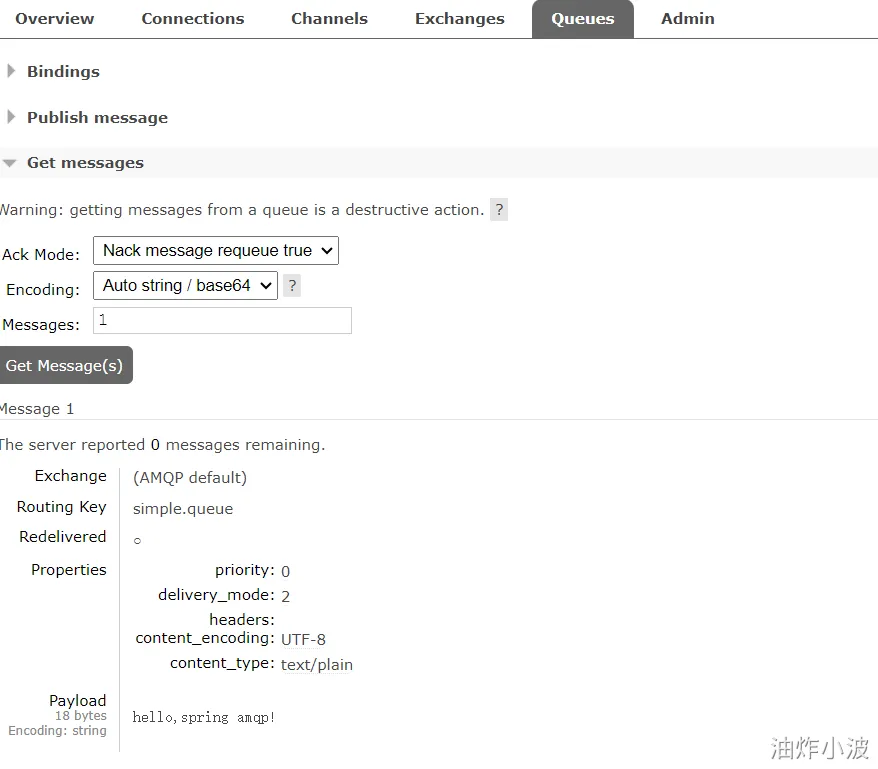Click the Get Message(s) button
This screenshot has height=769, width=878.
pyautogui.click(x=64, y=365)
